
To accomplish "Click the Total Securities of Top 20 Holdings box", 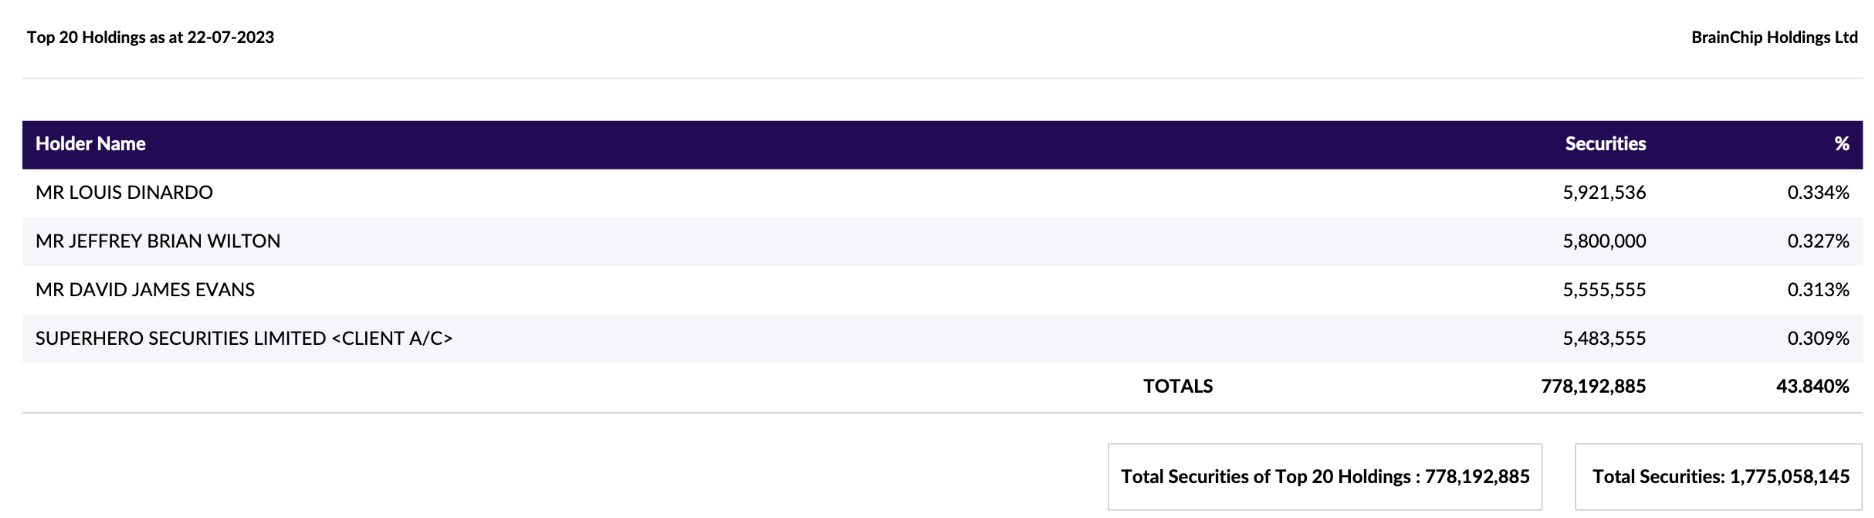I will click(x=1325, y=477).
